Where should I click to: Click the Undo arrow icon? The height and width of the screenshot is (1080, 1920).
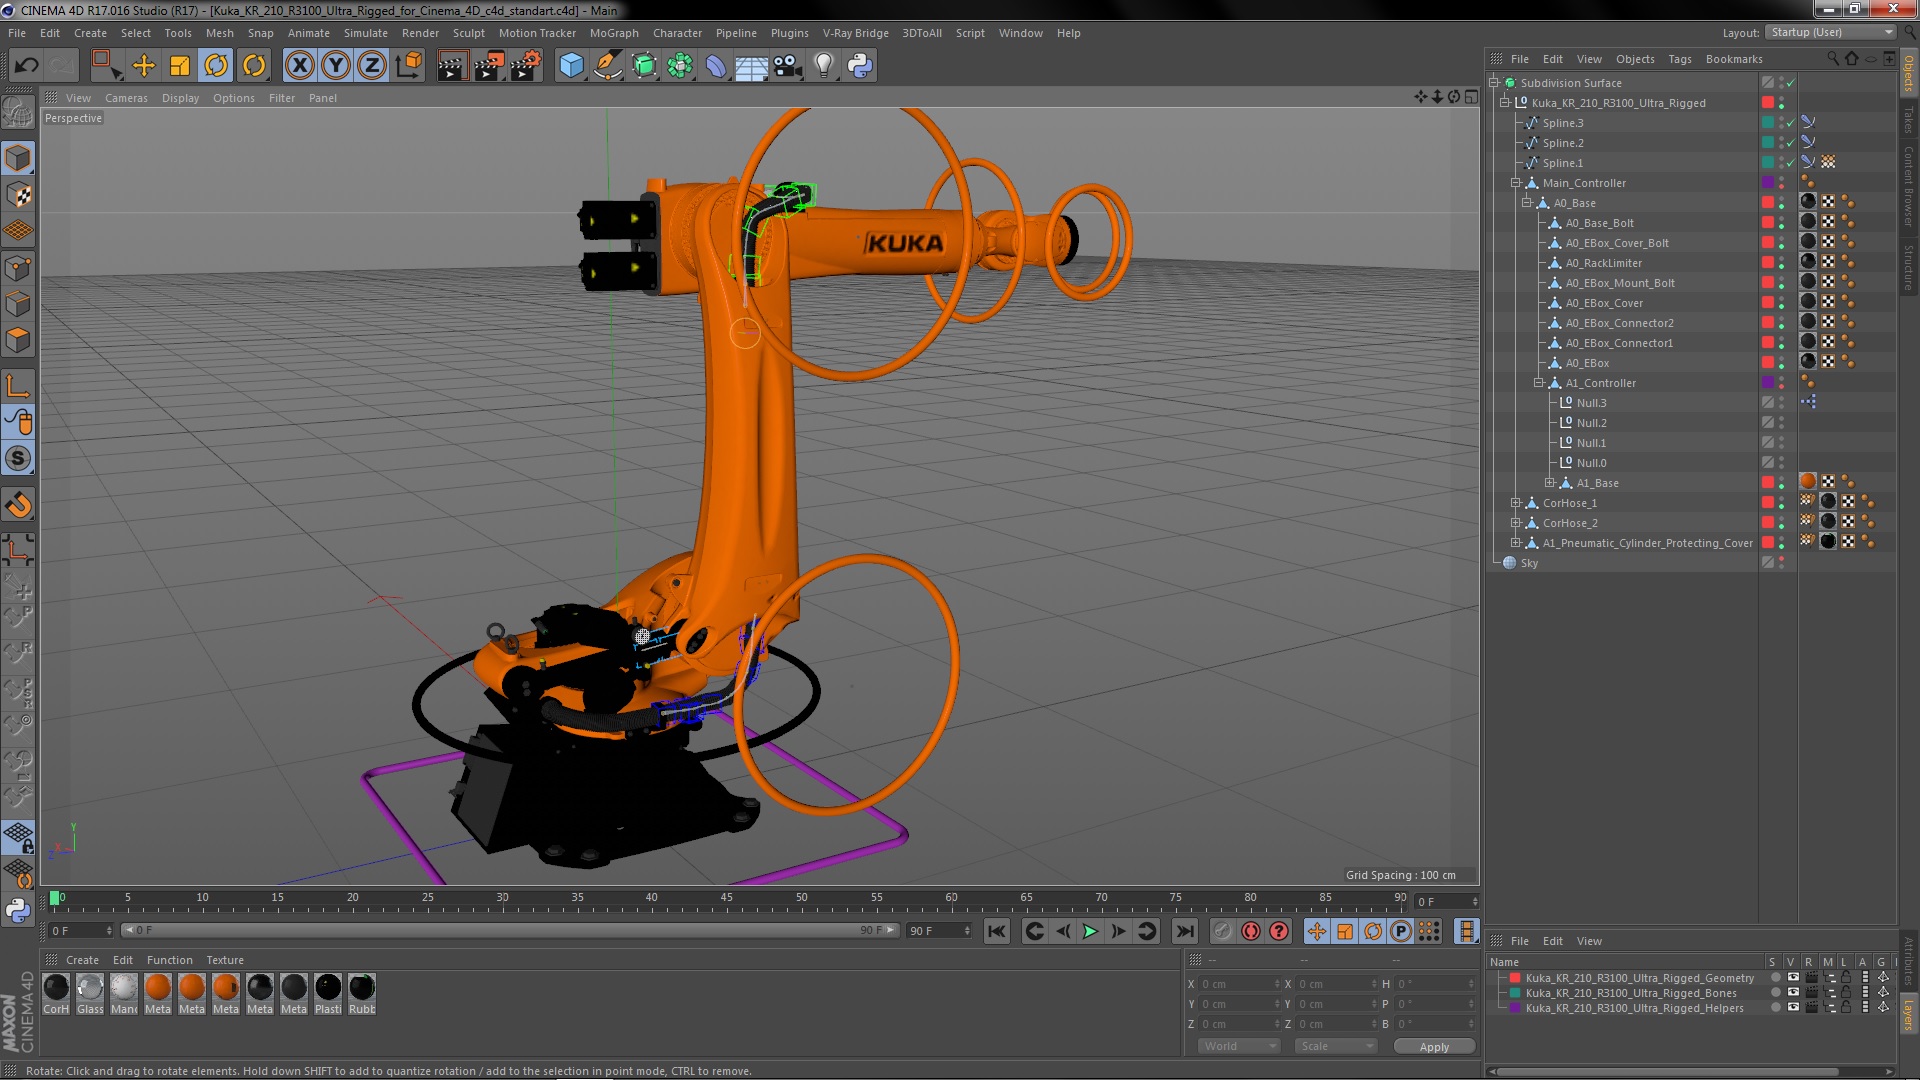click(x=27, y=66)
